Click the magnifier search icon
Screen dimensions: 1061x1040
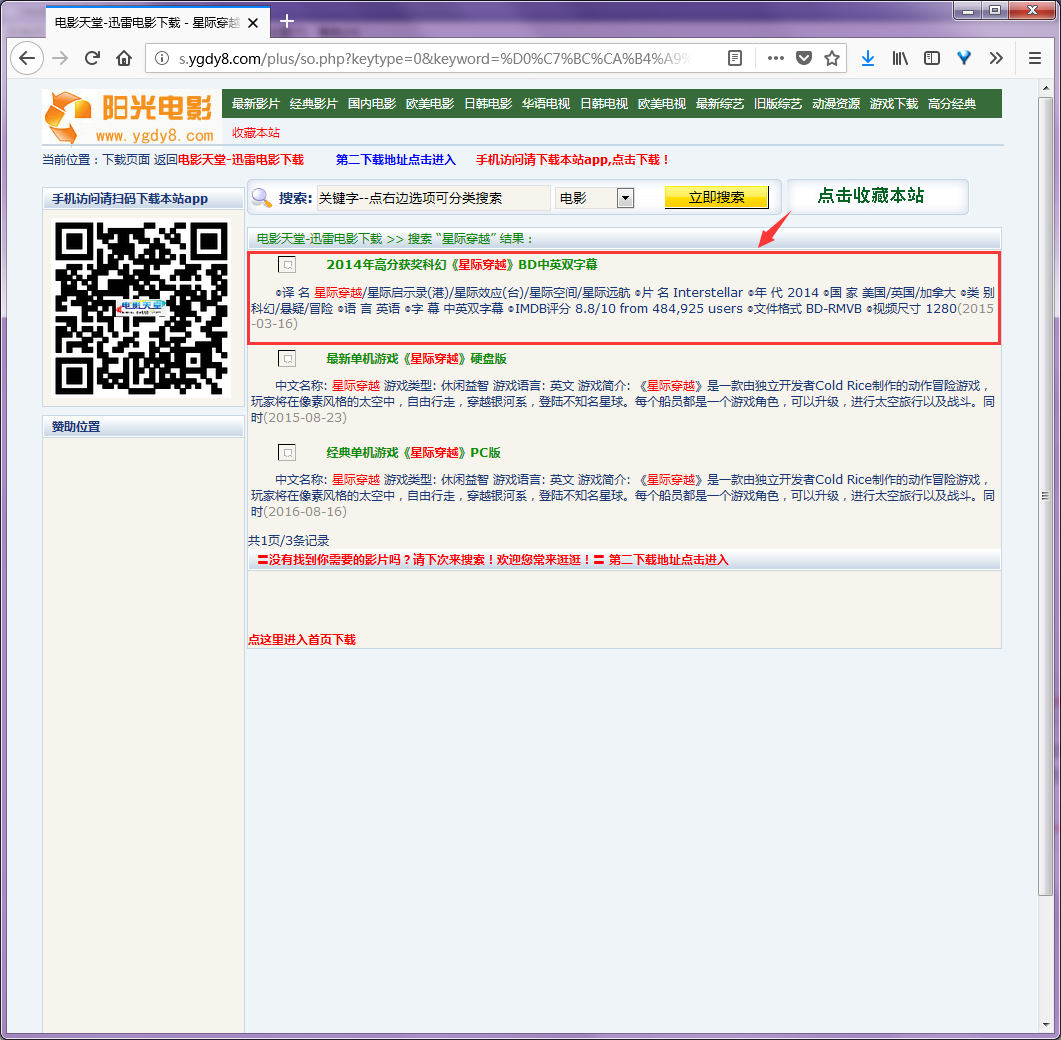click(262, 198)
